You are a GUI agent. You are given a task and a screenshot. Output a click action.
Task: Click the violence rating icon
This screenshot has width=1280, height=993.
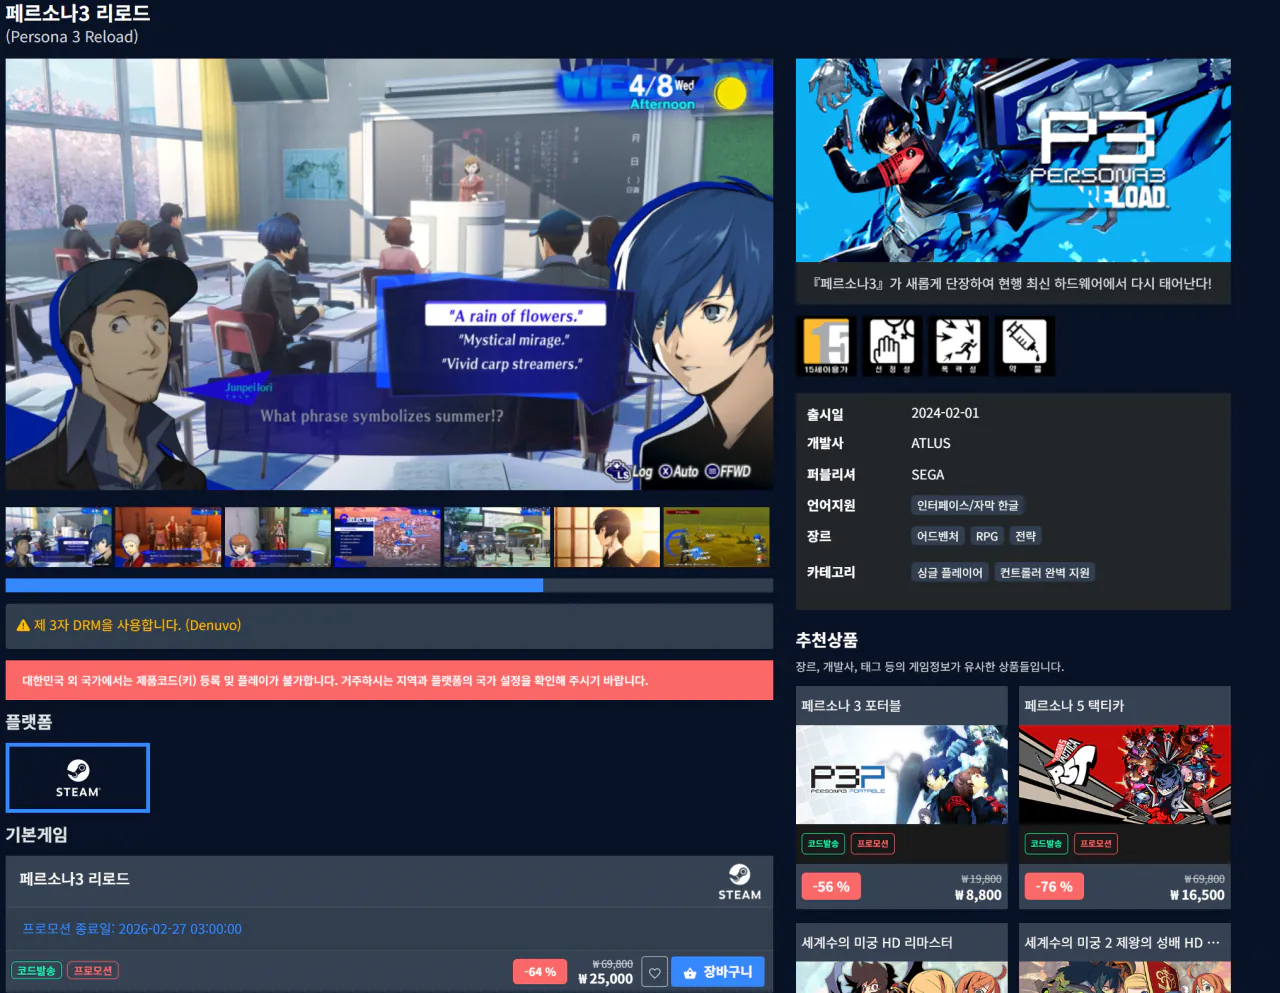pos(958,346)
